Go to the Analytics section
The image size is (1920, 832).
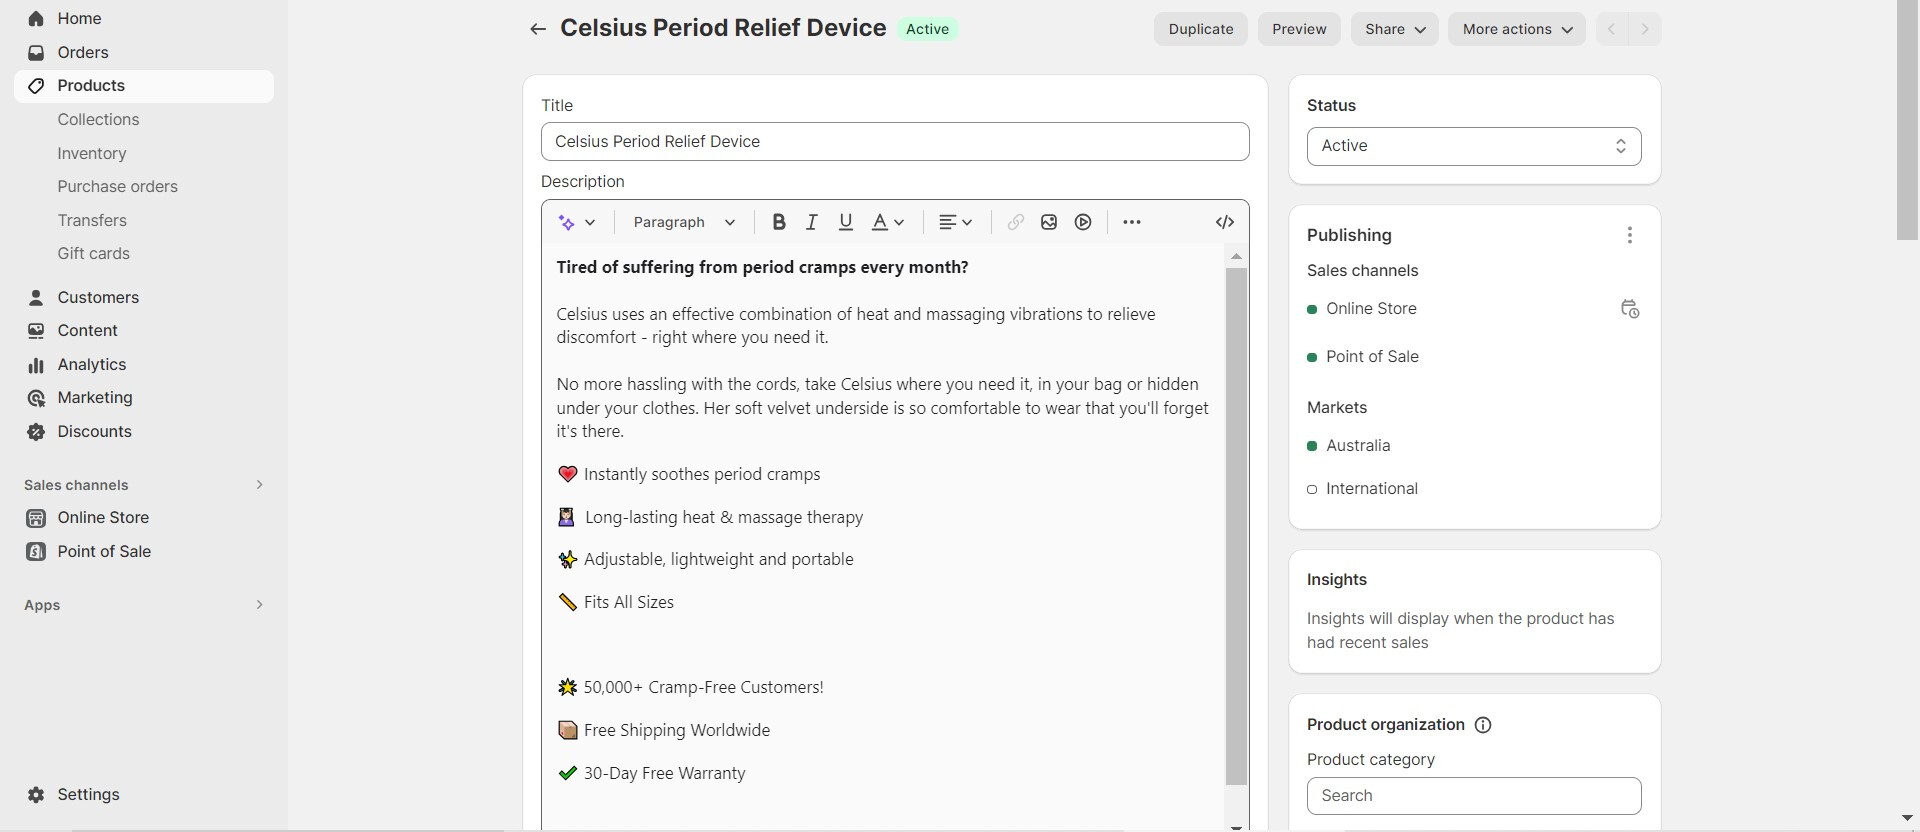(91, 364)
